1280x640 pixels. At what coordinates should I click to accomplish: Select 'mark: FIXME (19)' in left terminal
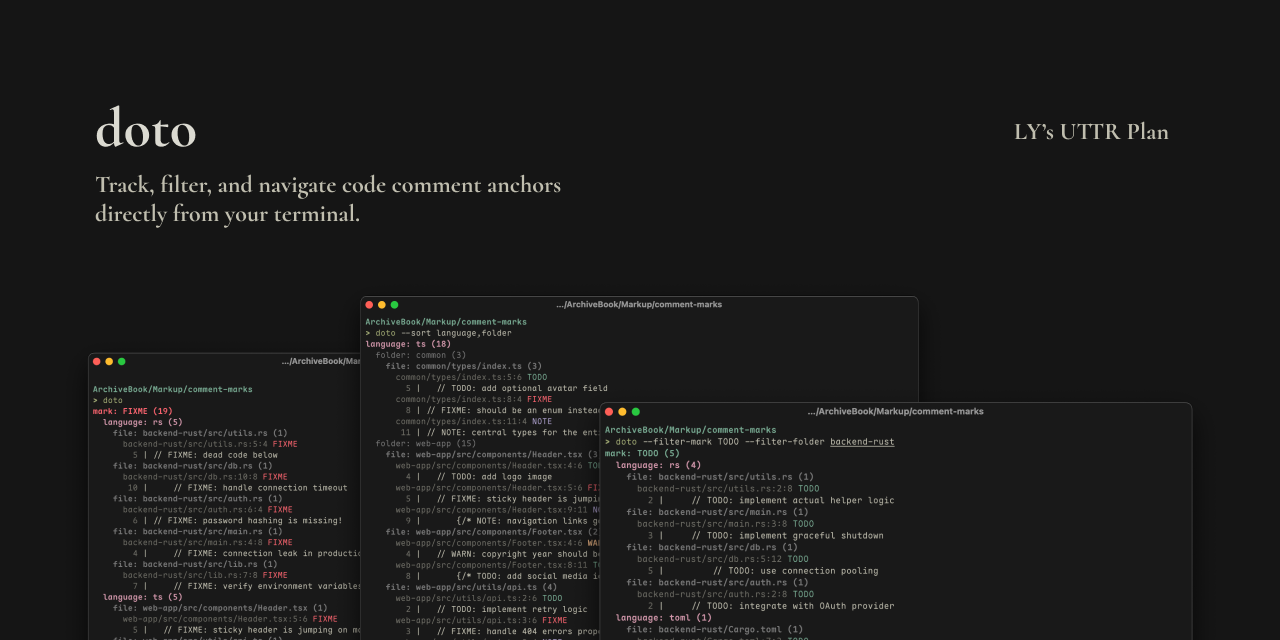coord(133,411)
